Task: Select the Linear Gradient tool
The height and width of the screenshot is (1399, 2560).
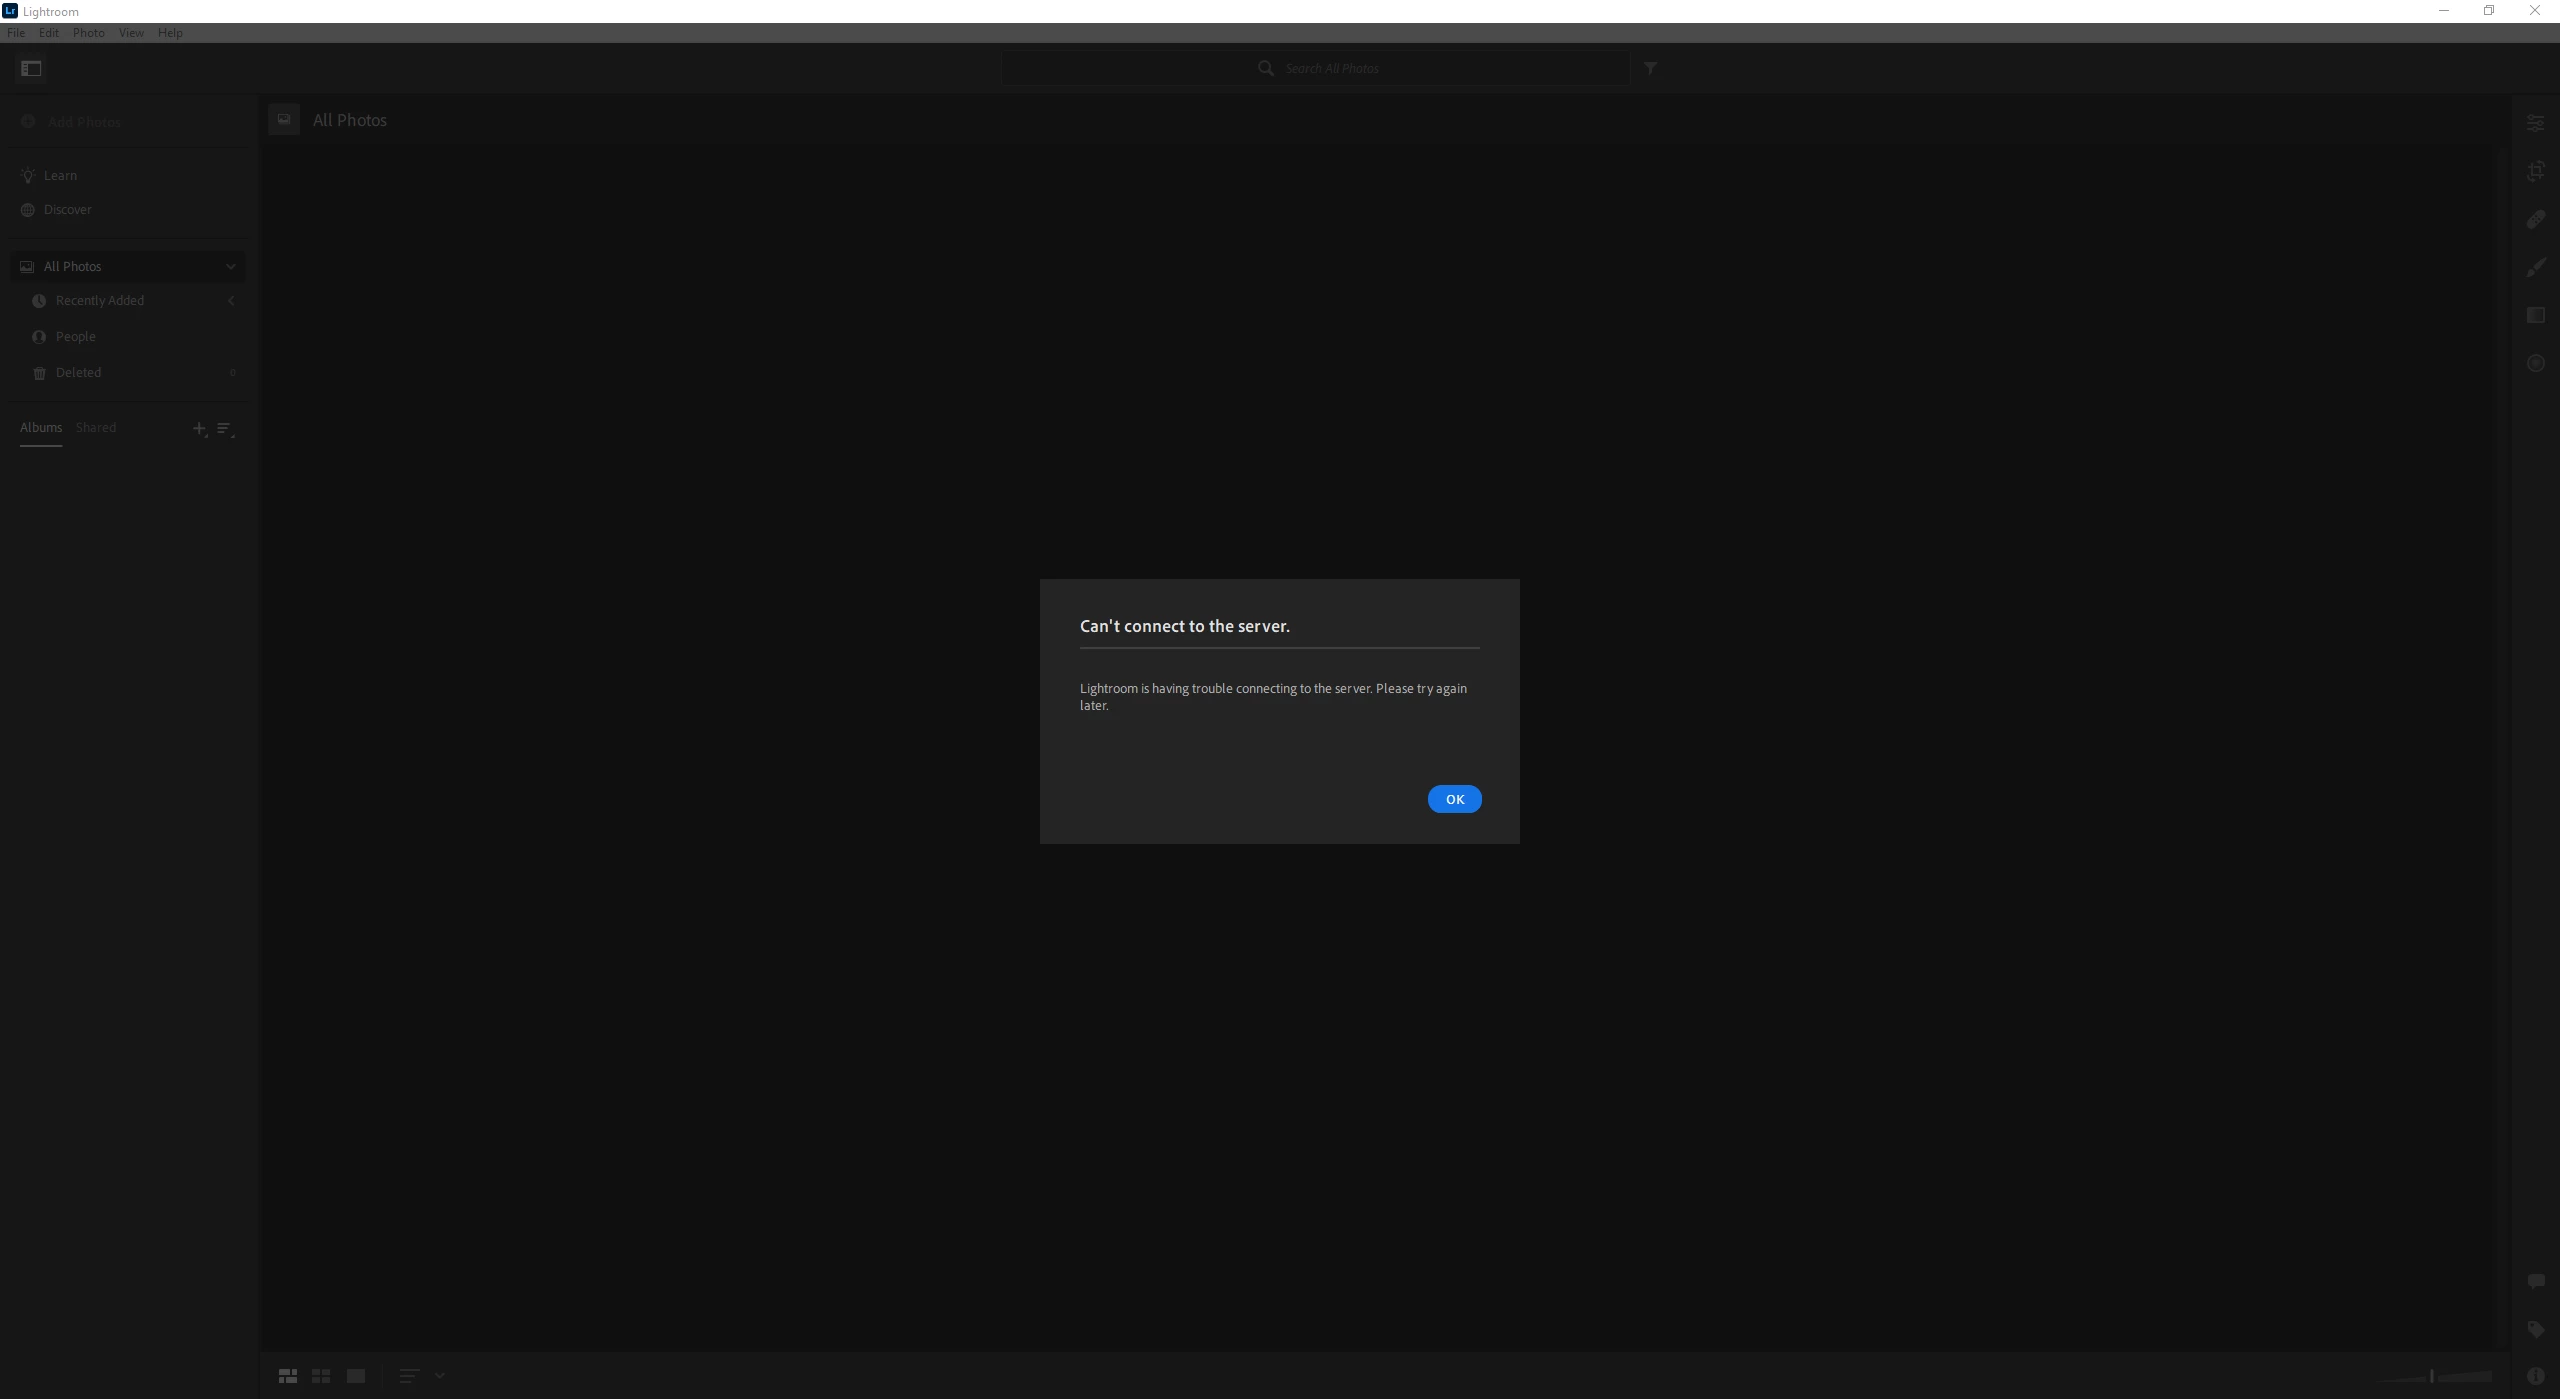Action: coord(2535,315)
